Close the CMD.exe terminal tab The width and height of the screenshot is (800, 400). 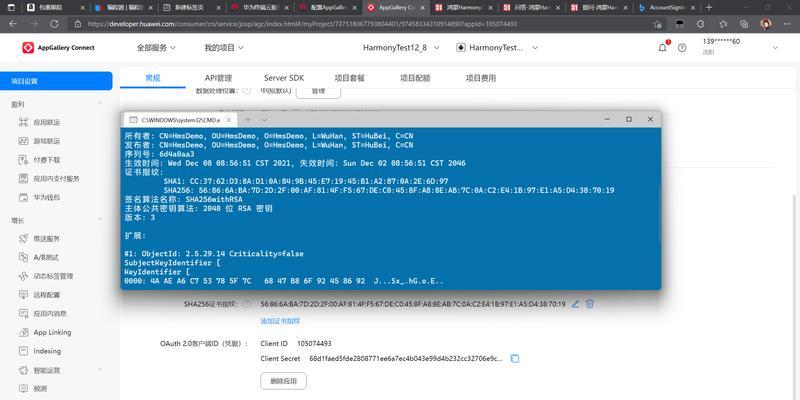[229, 119]
